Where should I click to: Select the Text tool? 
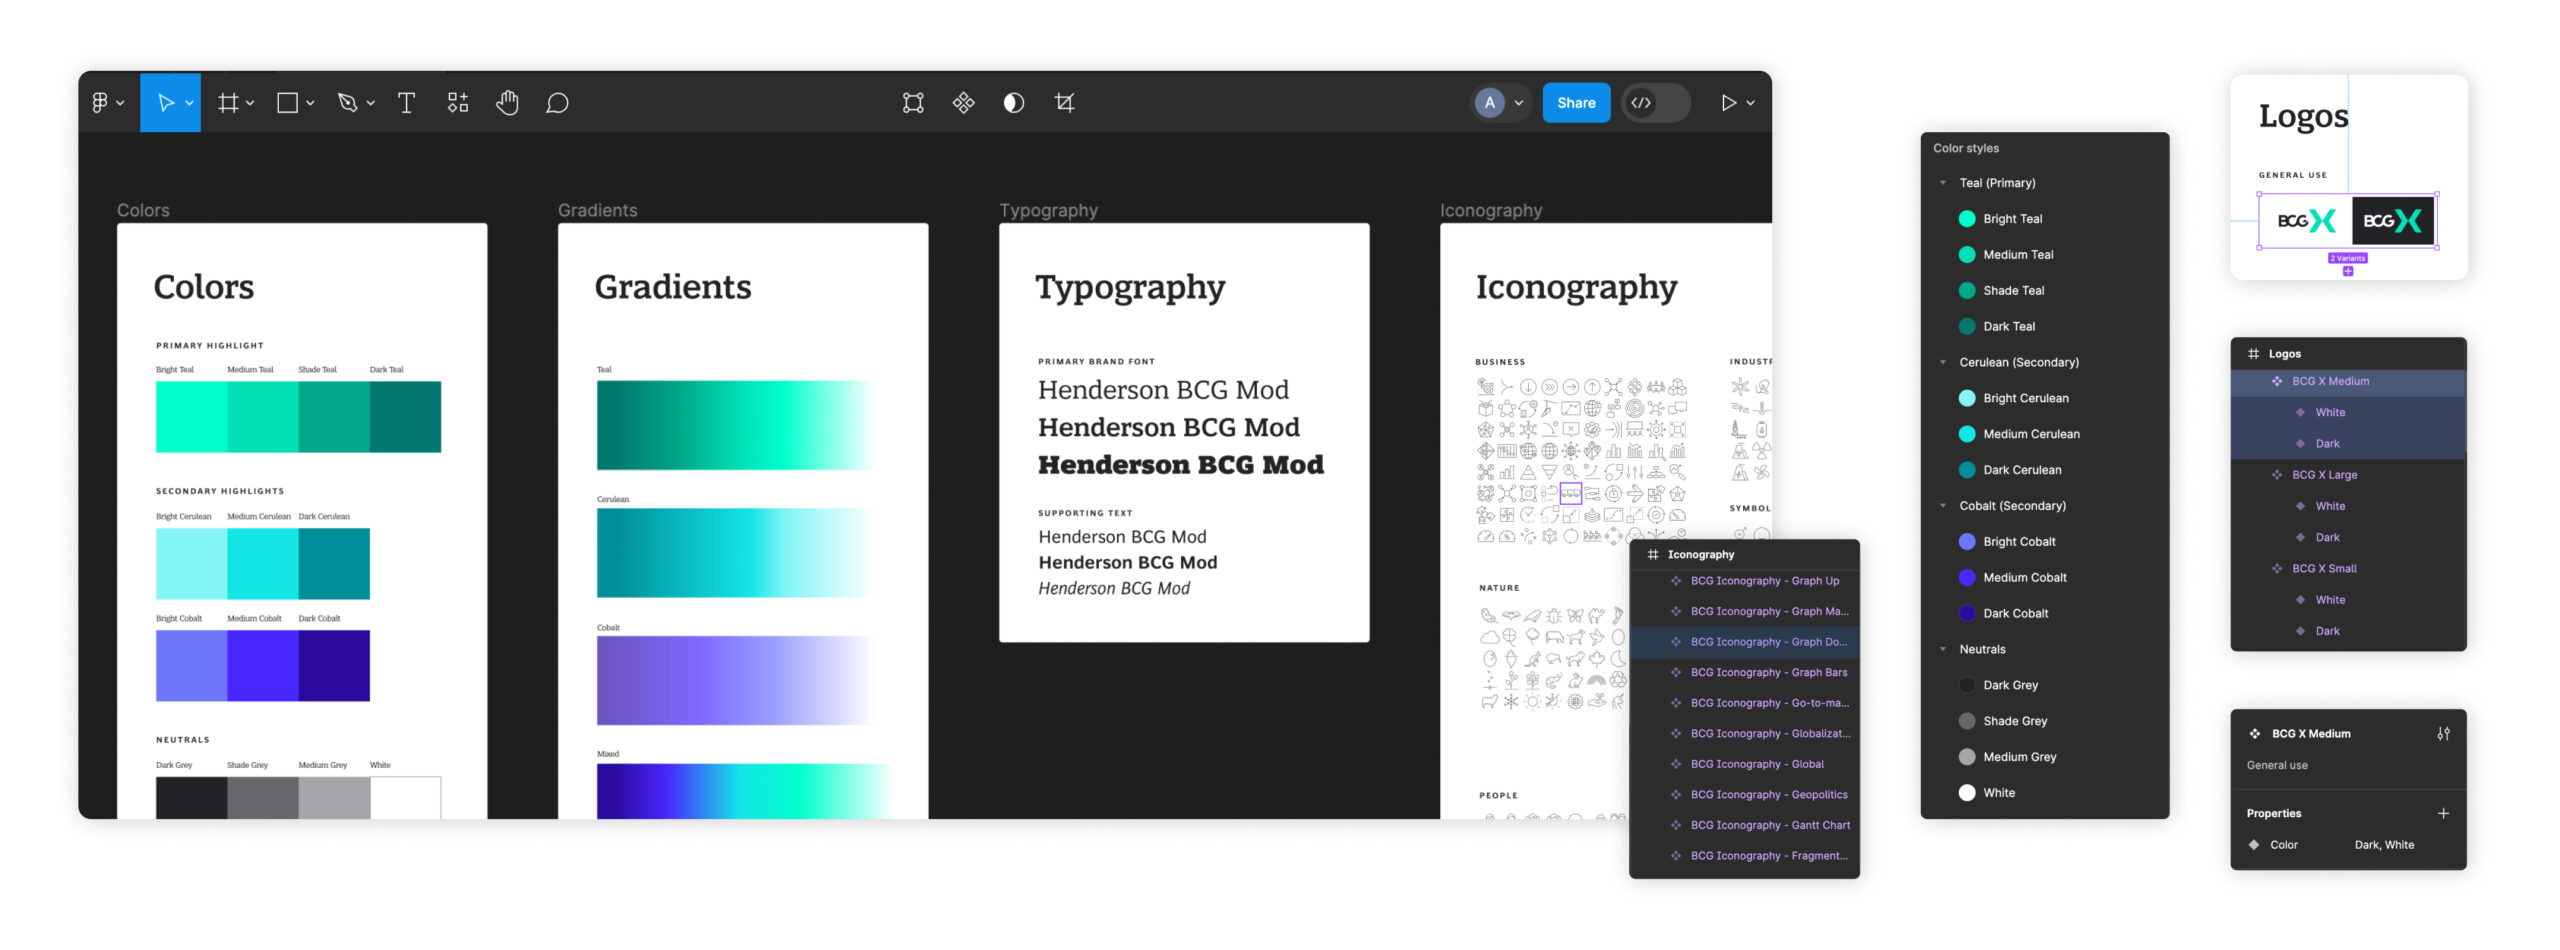tap(406, 103)
